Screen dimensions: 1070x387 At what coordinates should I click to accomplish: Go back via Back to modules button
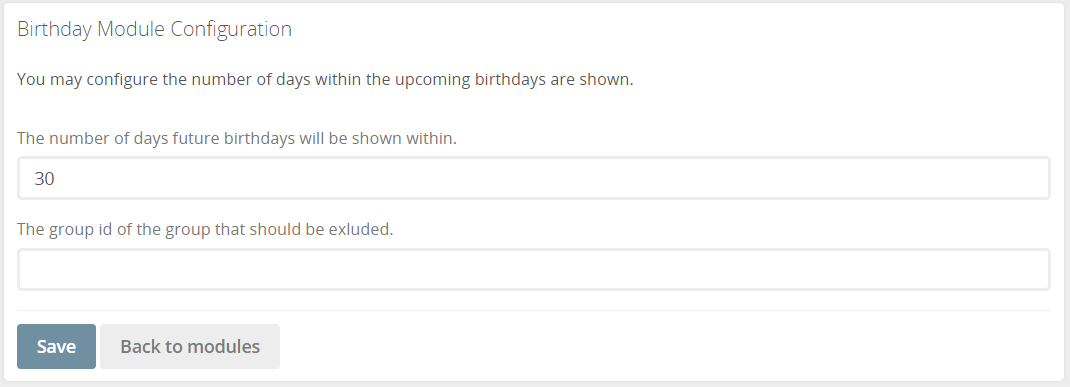pos(190,346)
